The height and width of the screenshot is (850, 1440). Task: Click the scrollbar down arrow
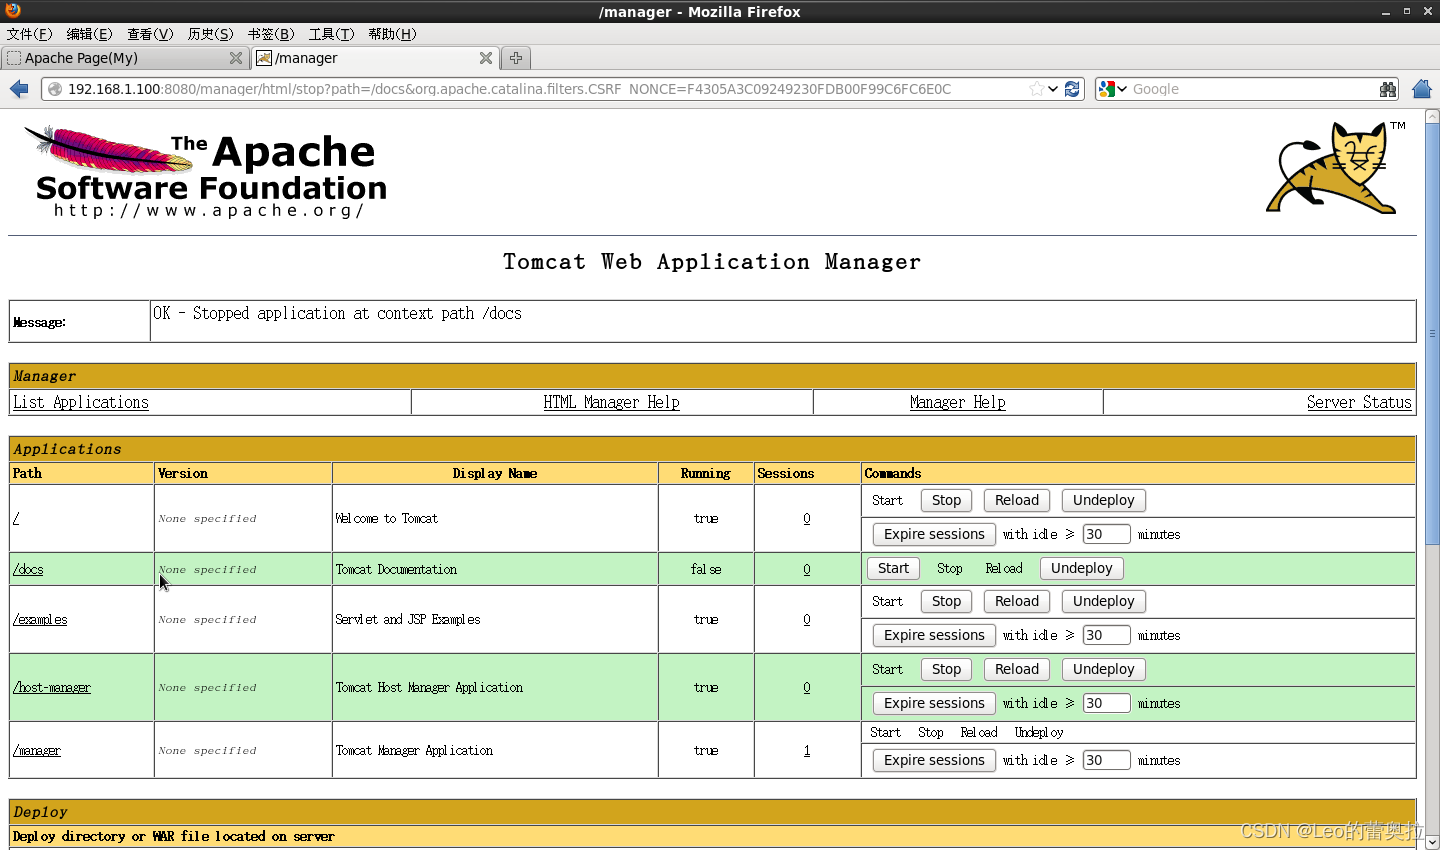(1432, 842)
